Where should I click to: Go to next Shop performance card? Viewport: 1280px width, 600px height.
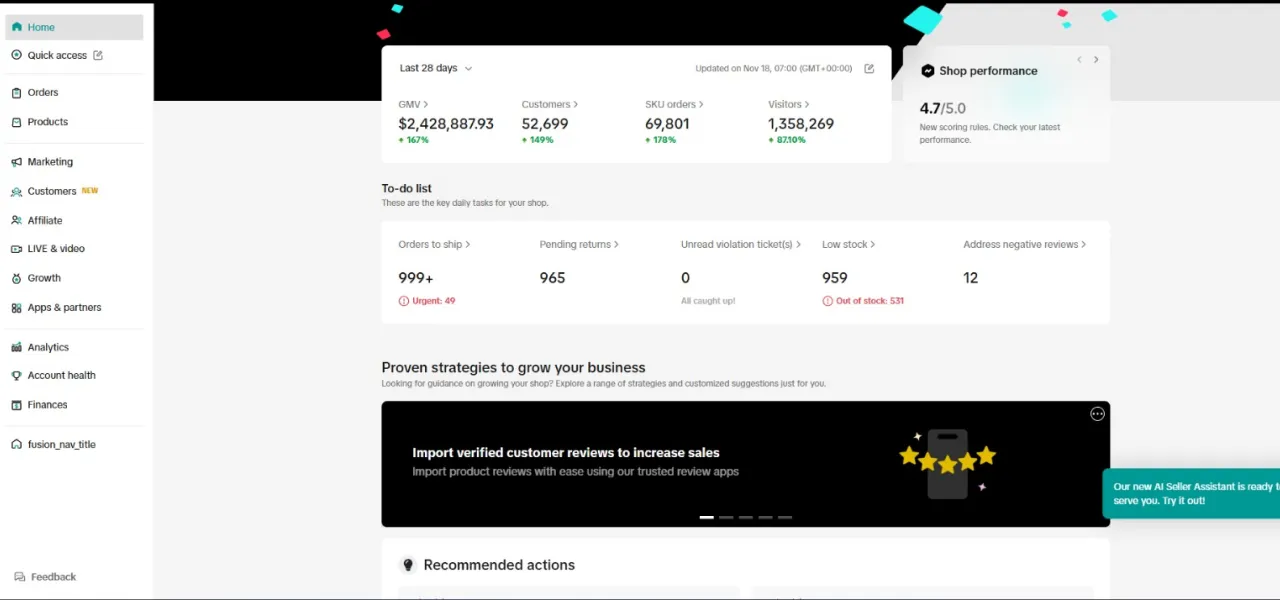pyautogui.click(x=1096, y=60)
